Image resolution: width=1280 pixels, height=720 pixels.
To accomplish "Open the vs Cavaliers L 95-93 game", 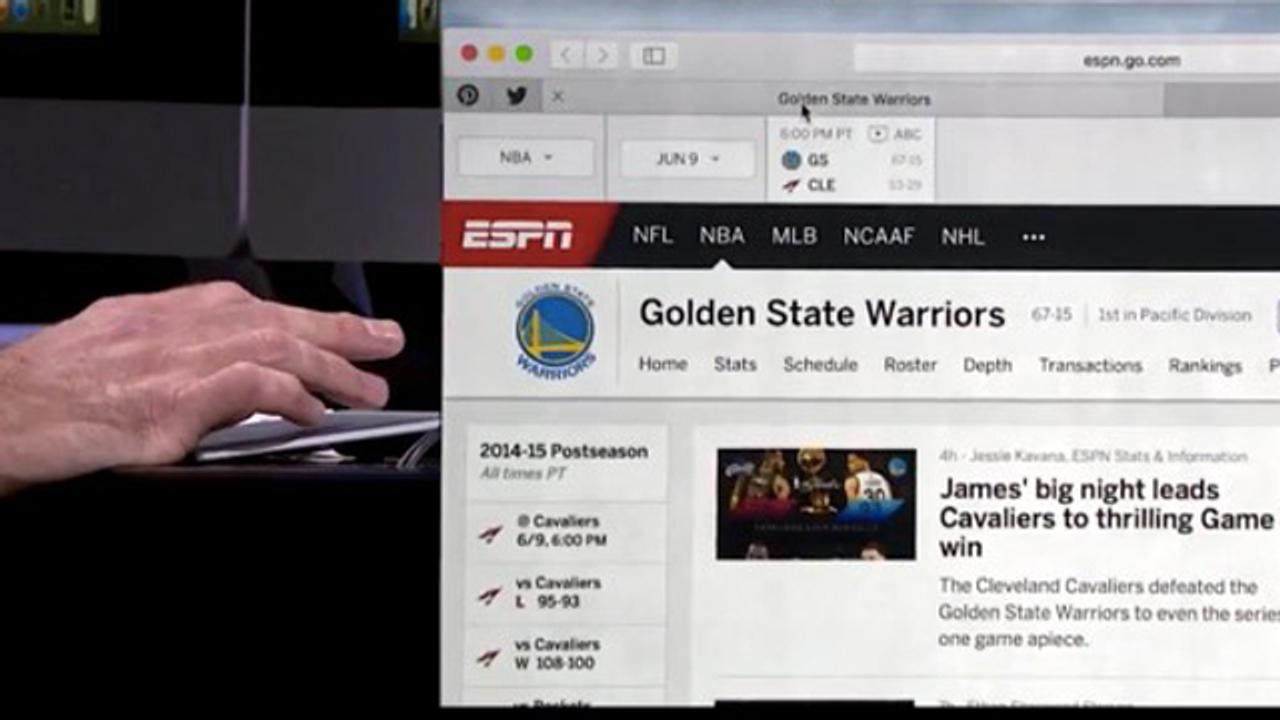I will pyautogui.click(x=566, y=592).
